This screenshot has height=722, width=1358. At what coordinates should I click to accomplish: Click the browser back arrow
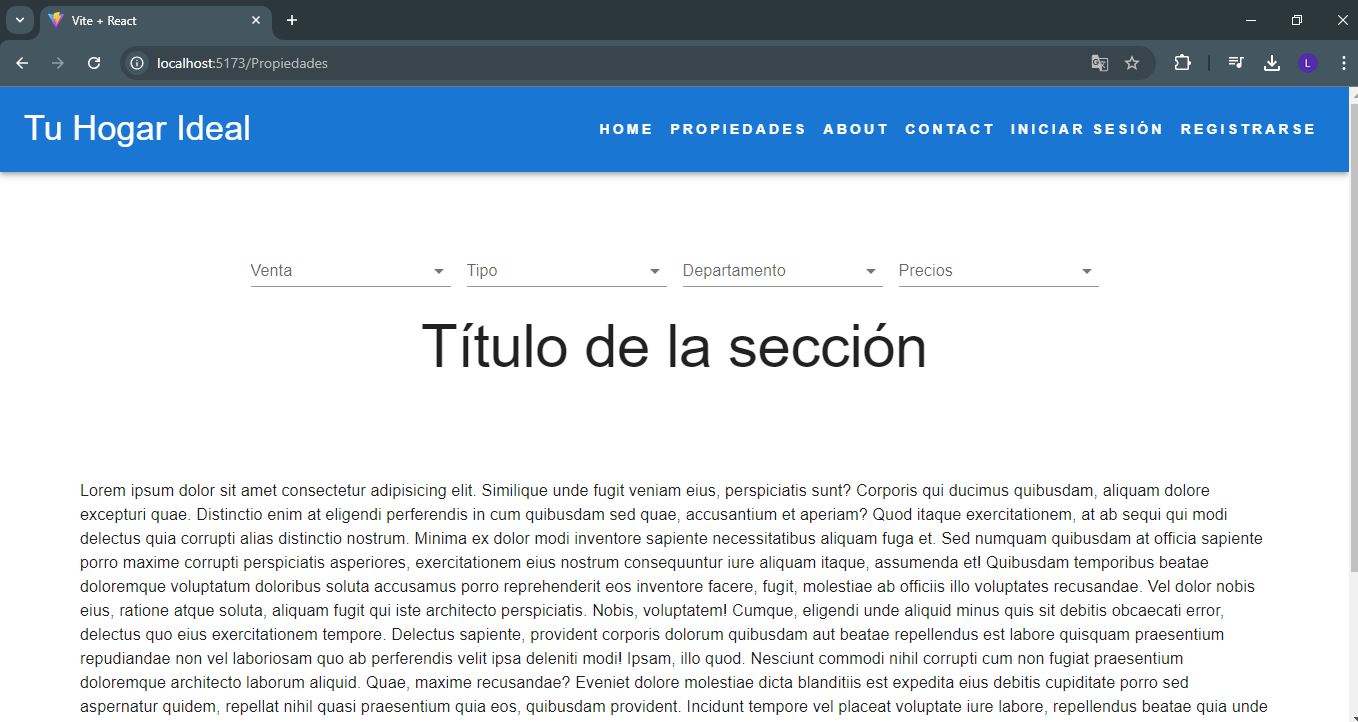tap(22, 63)
